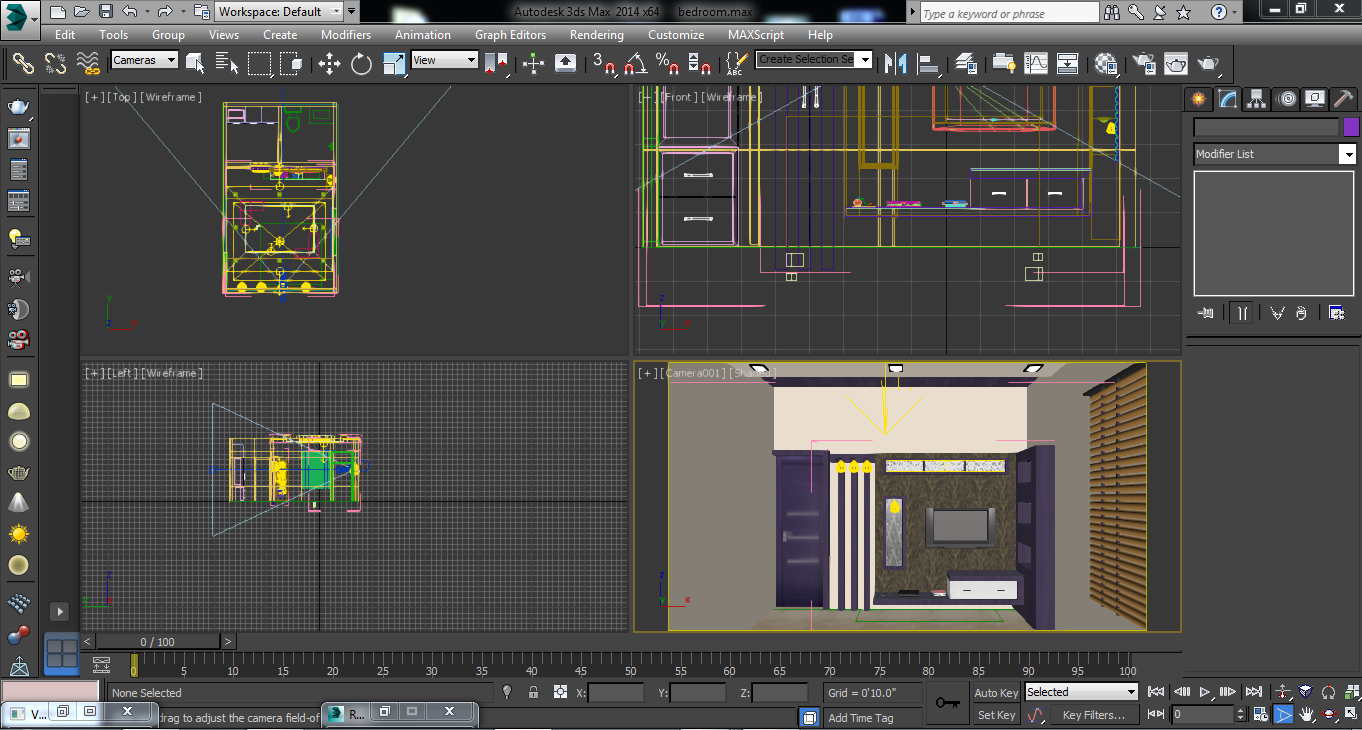Click the purple object color swatch
This screenshot has height=730, width=1362.
click(x=1351, y=127)
